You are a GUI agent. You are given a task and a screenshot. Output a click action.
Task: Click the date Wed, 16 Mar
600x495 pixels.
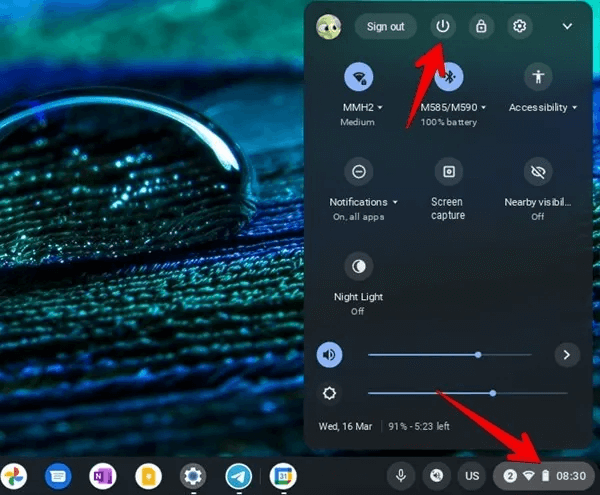coord(345,426)
